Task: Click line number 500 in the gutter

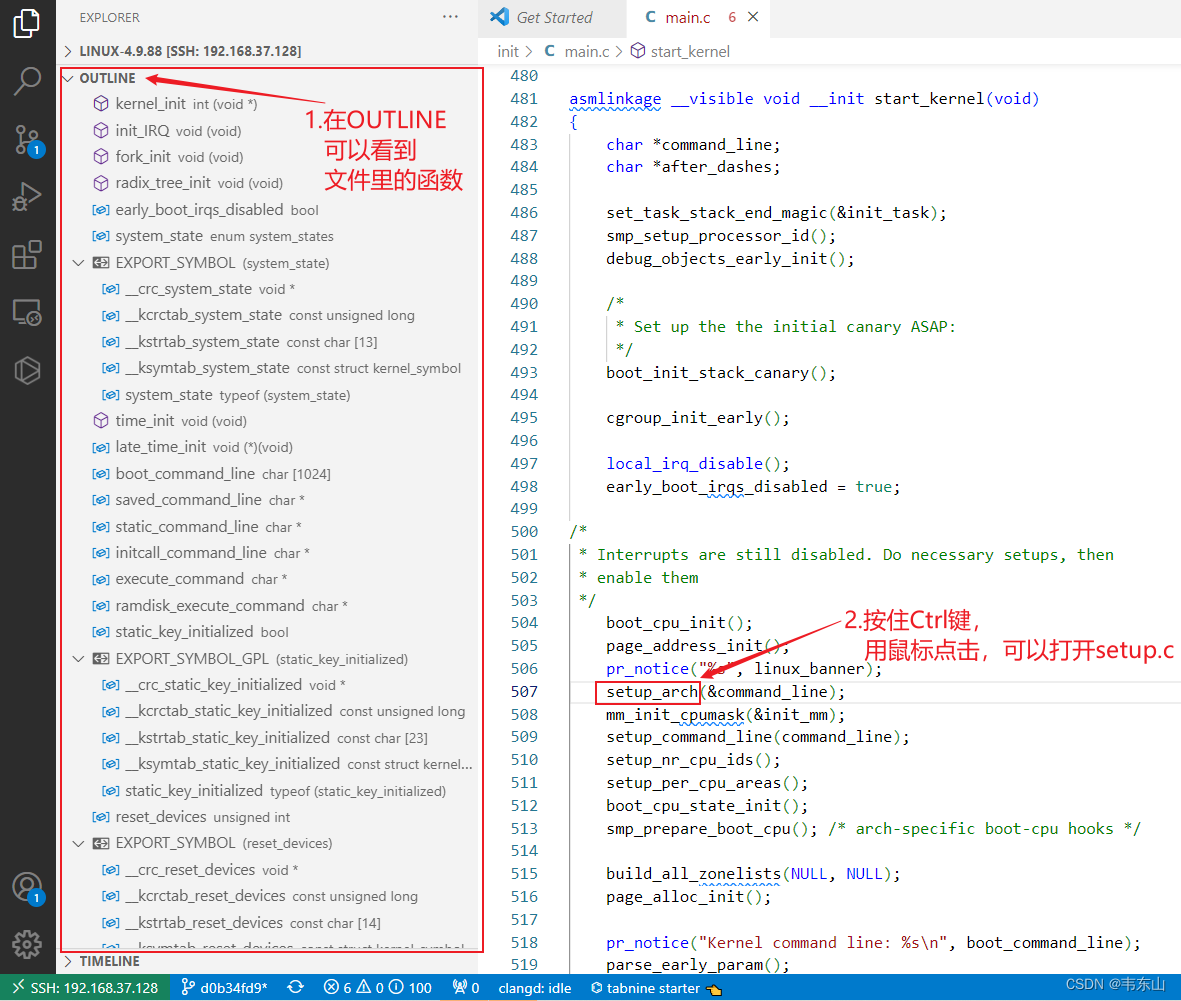Action: [x=523, y=532]
